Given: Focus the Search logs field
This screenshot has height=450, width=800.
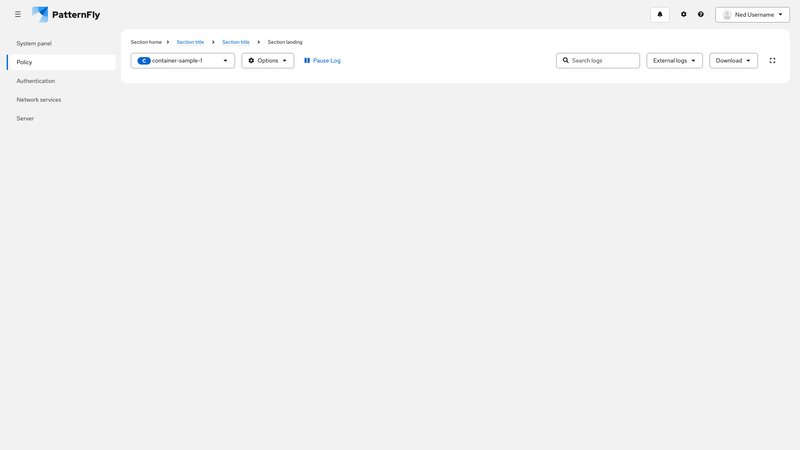Looking at the screenshot, I should tap(597, 61).
